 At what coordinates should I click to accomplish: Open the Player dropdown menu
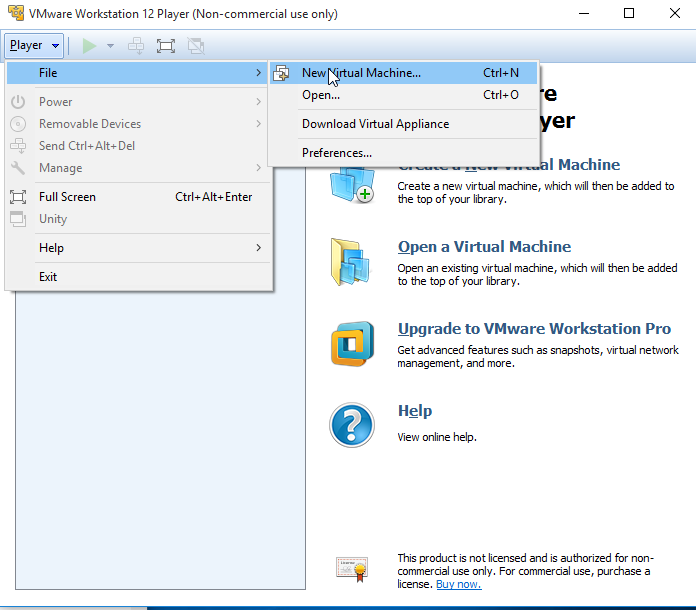point(34,45)
